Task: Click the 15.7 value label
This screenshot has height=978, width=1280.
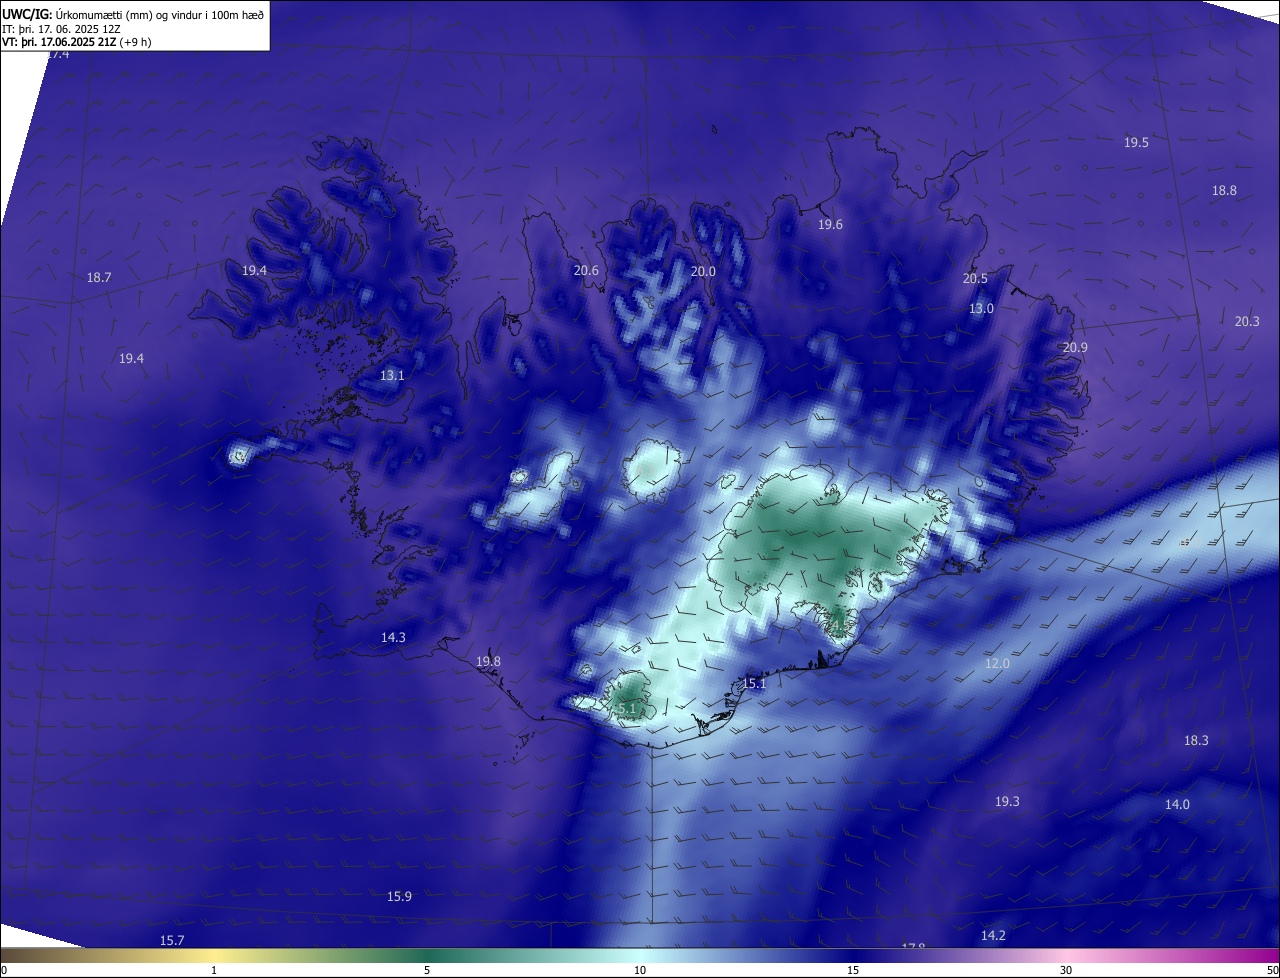Action: [x=172, y=941]
